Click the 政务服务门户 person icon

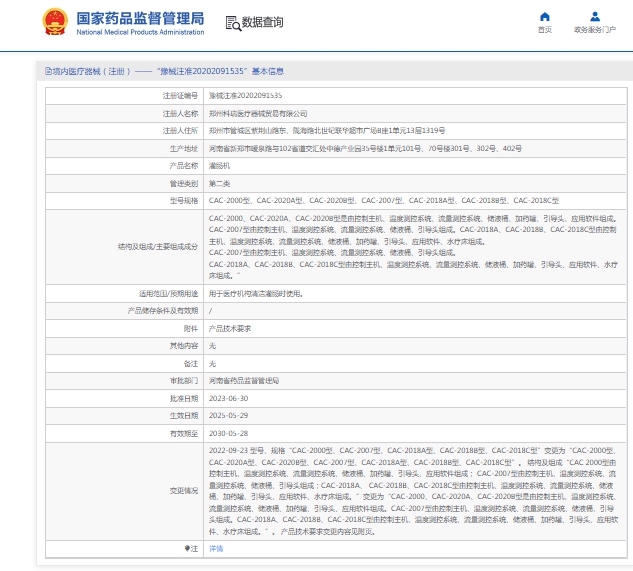(x=595, y=17)
